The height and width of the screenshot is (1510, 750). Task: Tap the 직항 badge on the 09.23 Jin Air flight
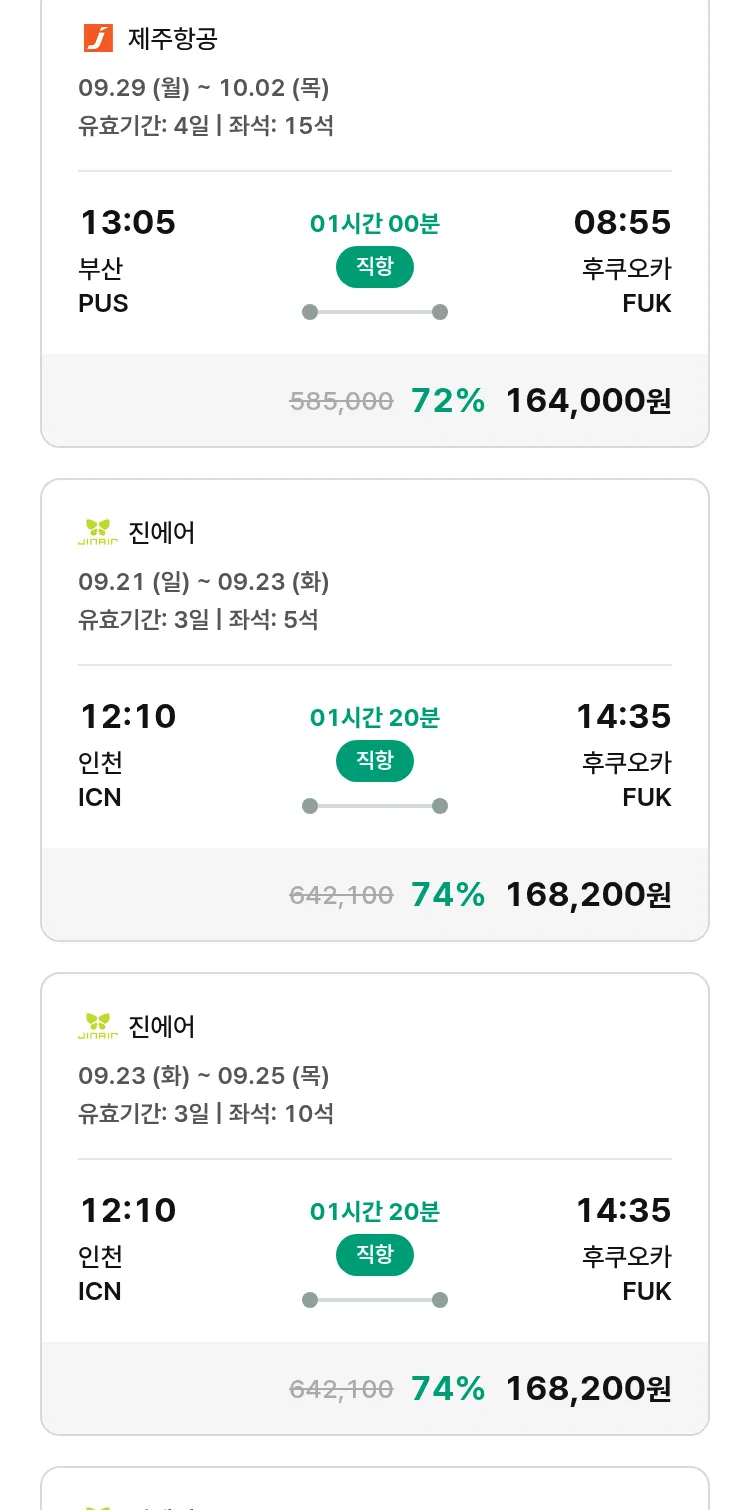pyautogui.click(x=375, y=1255)
